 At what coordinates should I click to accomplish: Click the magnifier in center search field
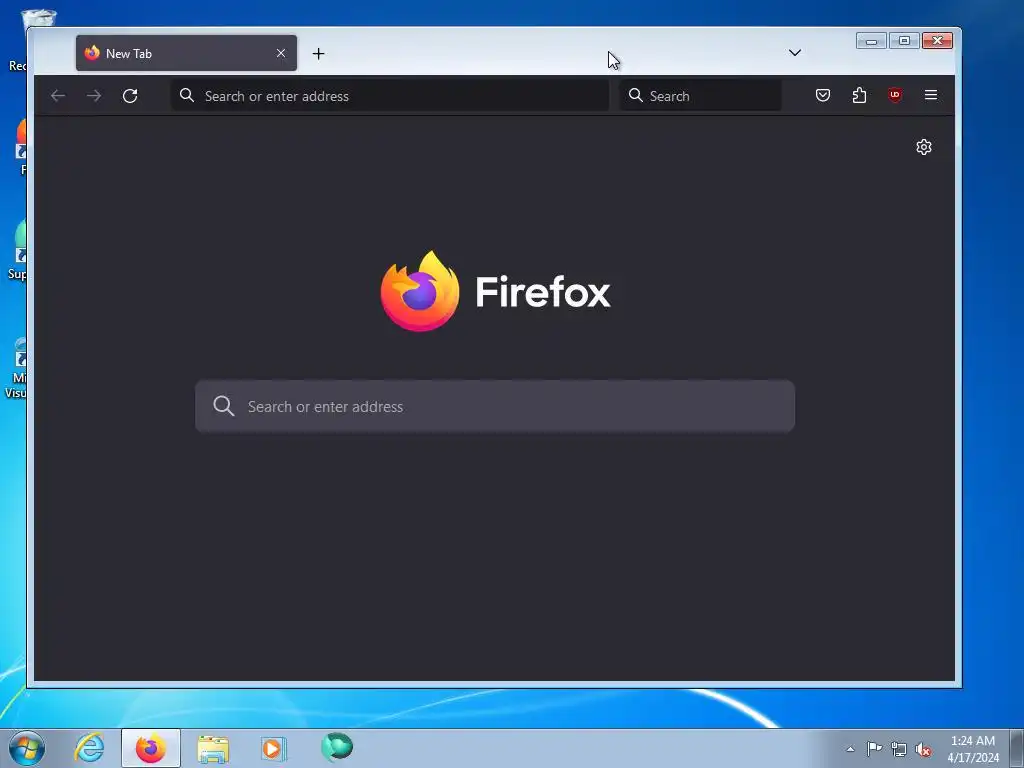click(223, 406)
